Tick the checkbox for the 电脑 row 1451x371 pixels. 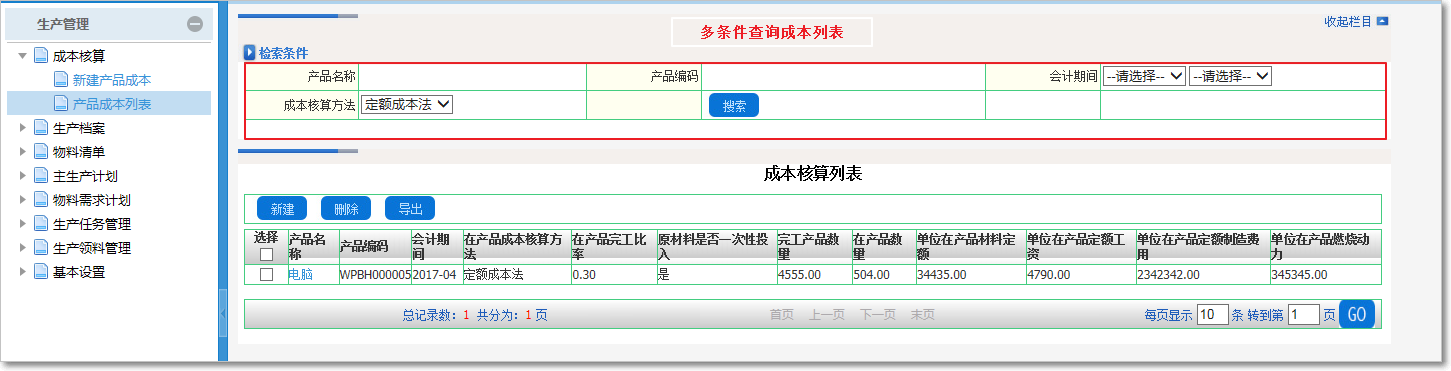tap(266, 274)
